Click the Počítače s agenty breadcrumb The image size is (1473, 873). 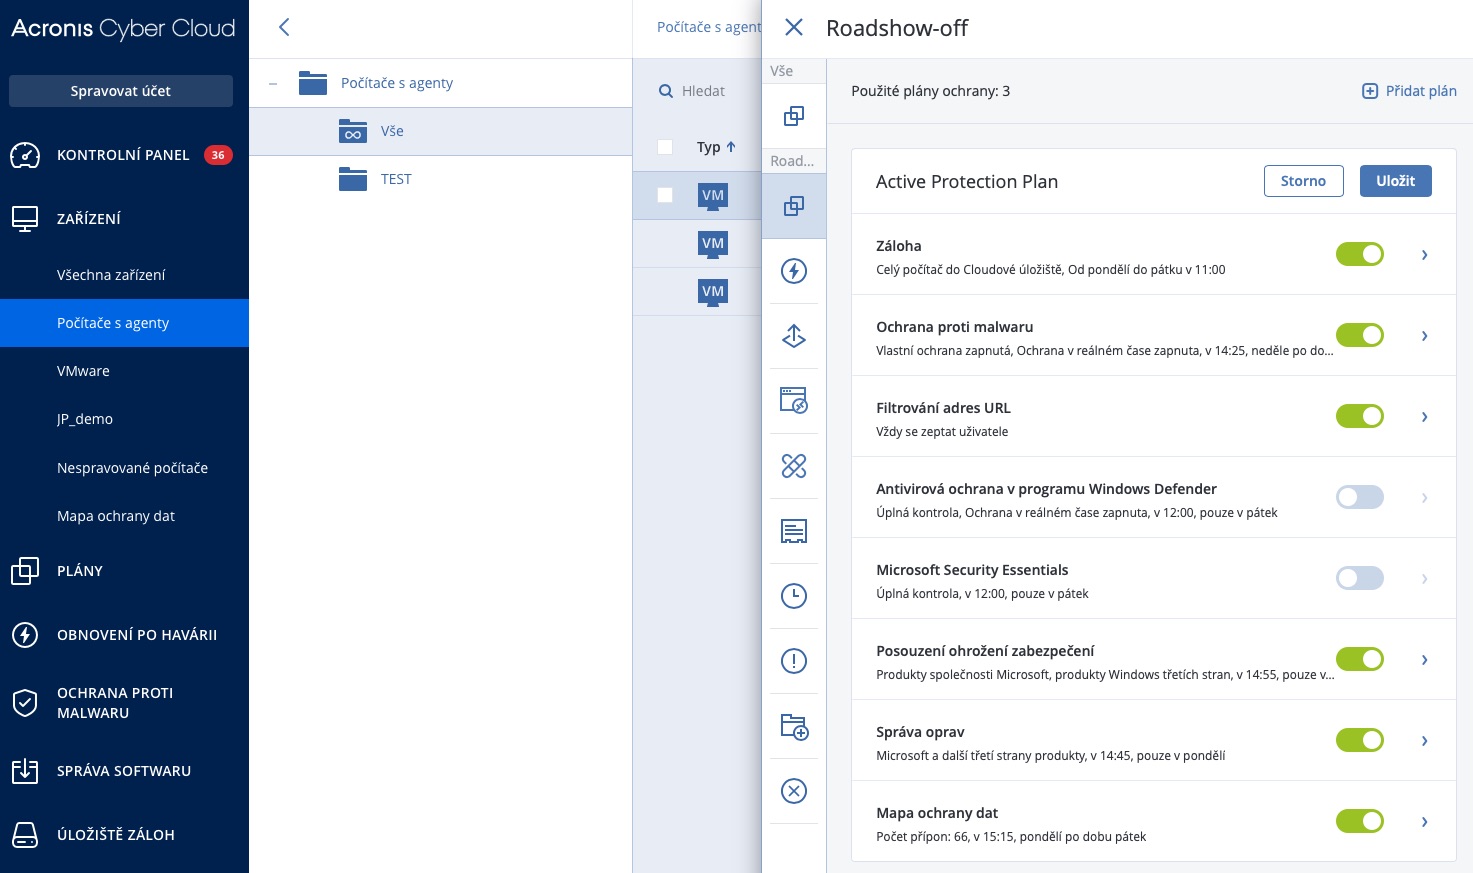709,27
